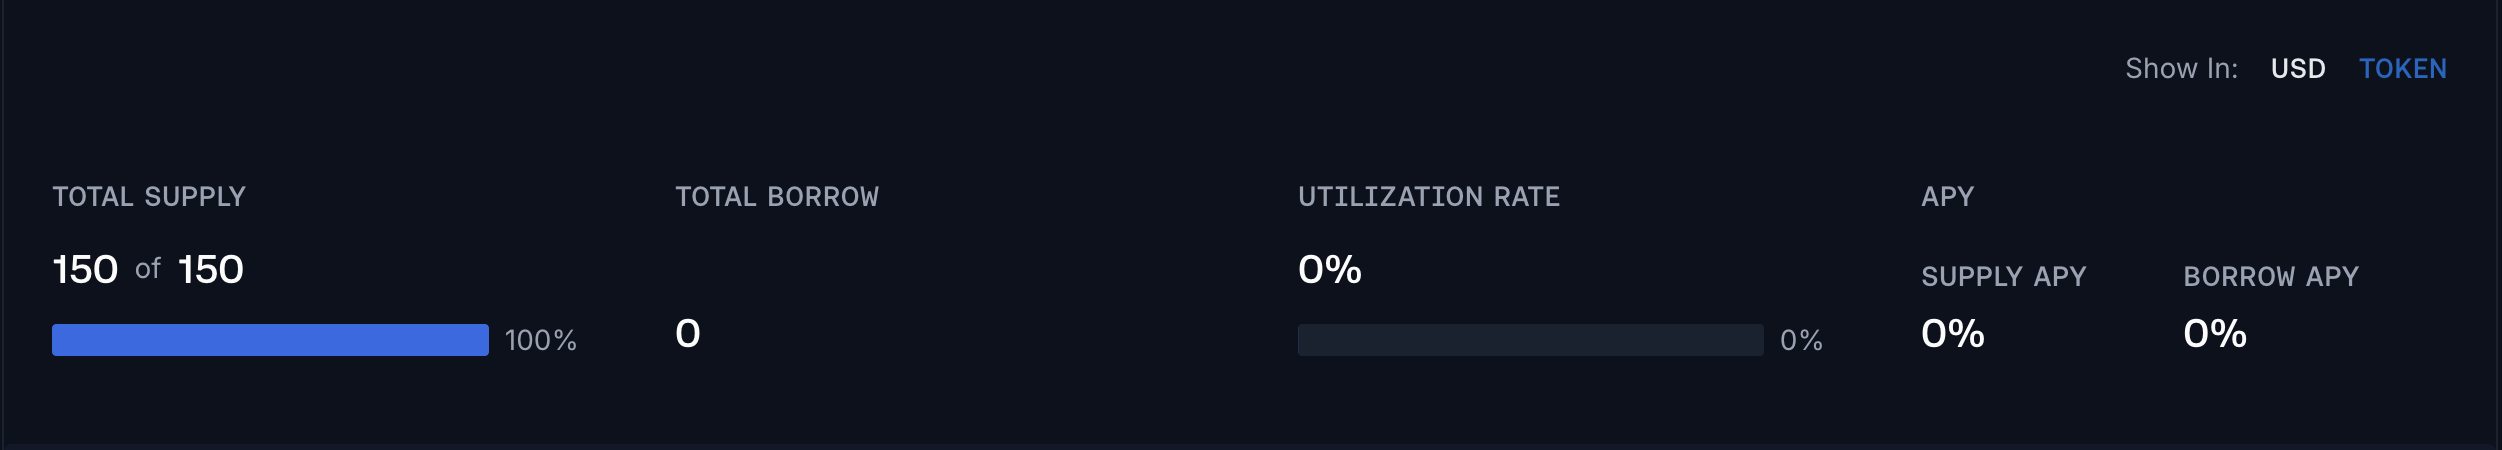Select the SUPPLY APY label
Viewport: 2502px width, 450px height.
pos(2004,277)
